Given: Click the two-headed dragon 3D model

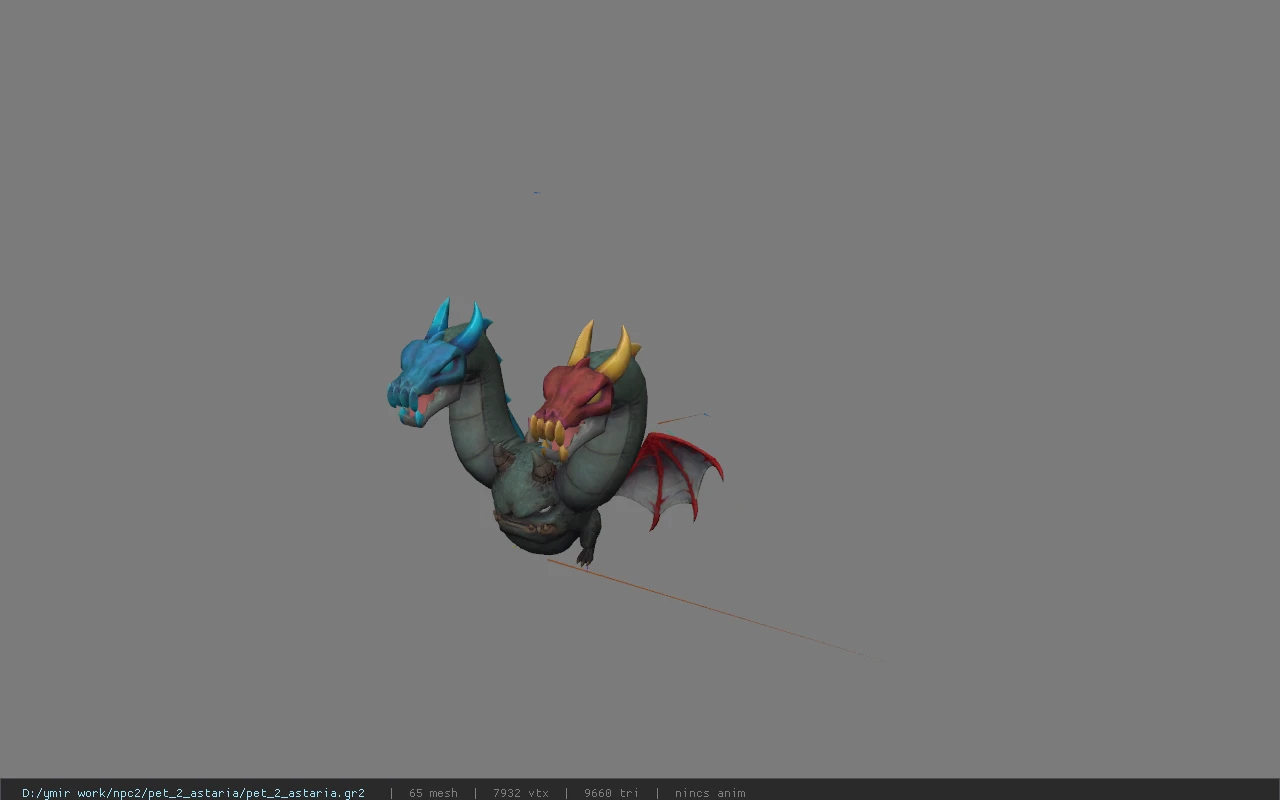Looking at the screenshot, I should pyautogui.click(x=555, y=432).
